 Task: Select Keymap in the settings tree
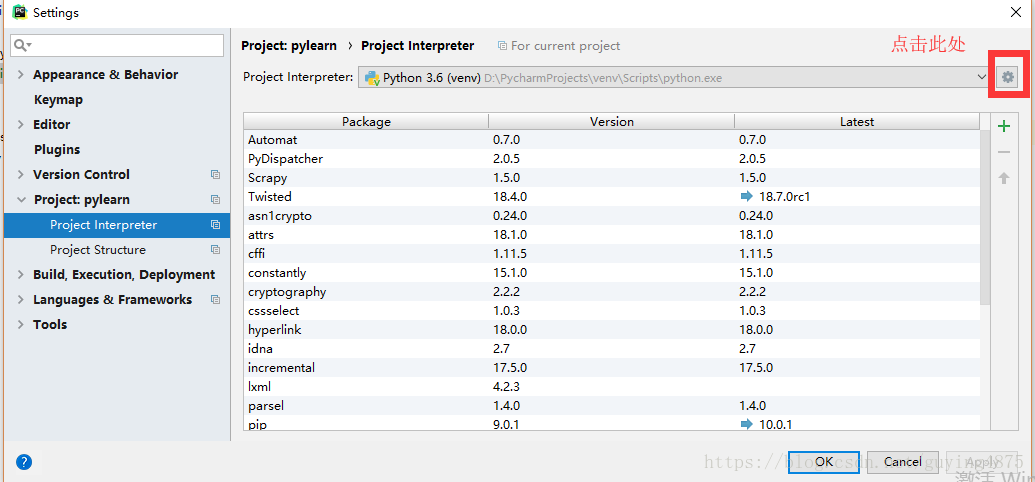click(x=58, y=100)
